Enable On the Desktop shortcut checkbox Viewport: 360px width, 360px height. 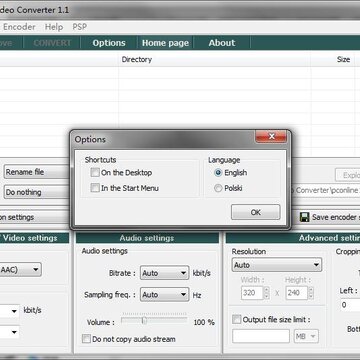click(x=95, y=173)
